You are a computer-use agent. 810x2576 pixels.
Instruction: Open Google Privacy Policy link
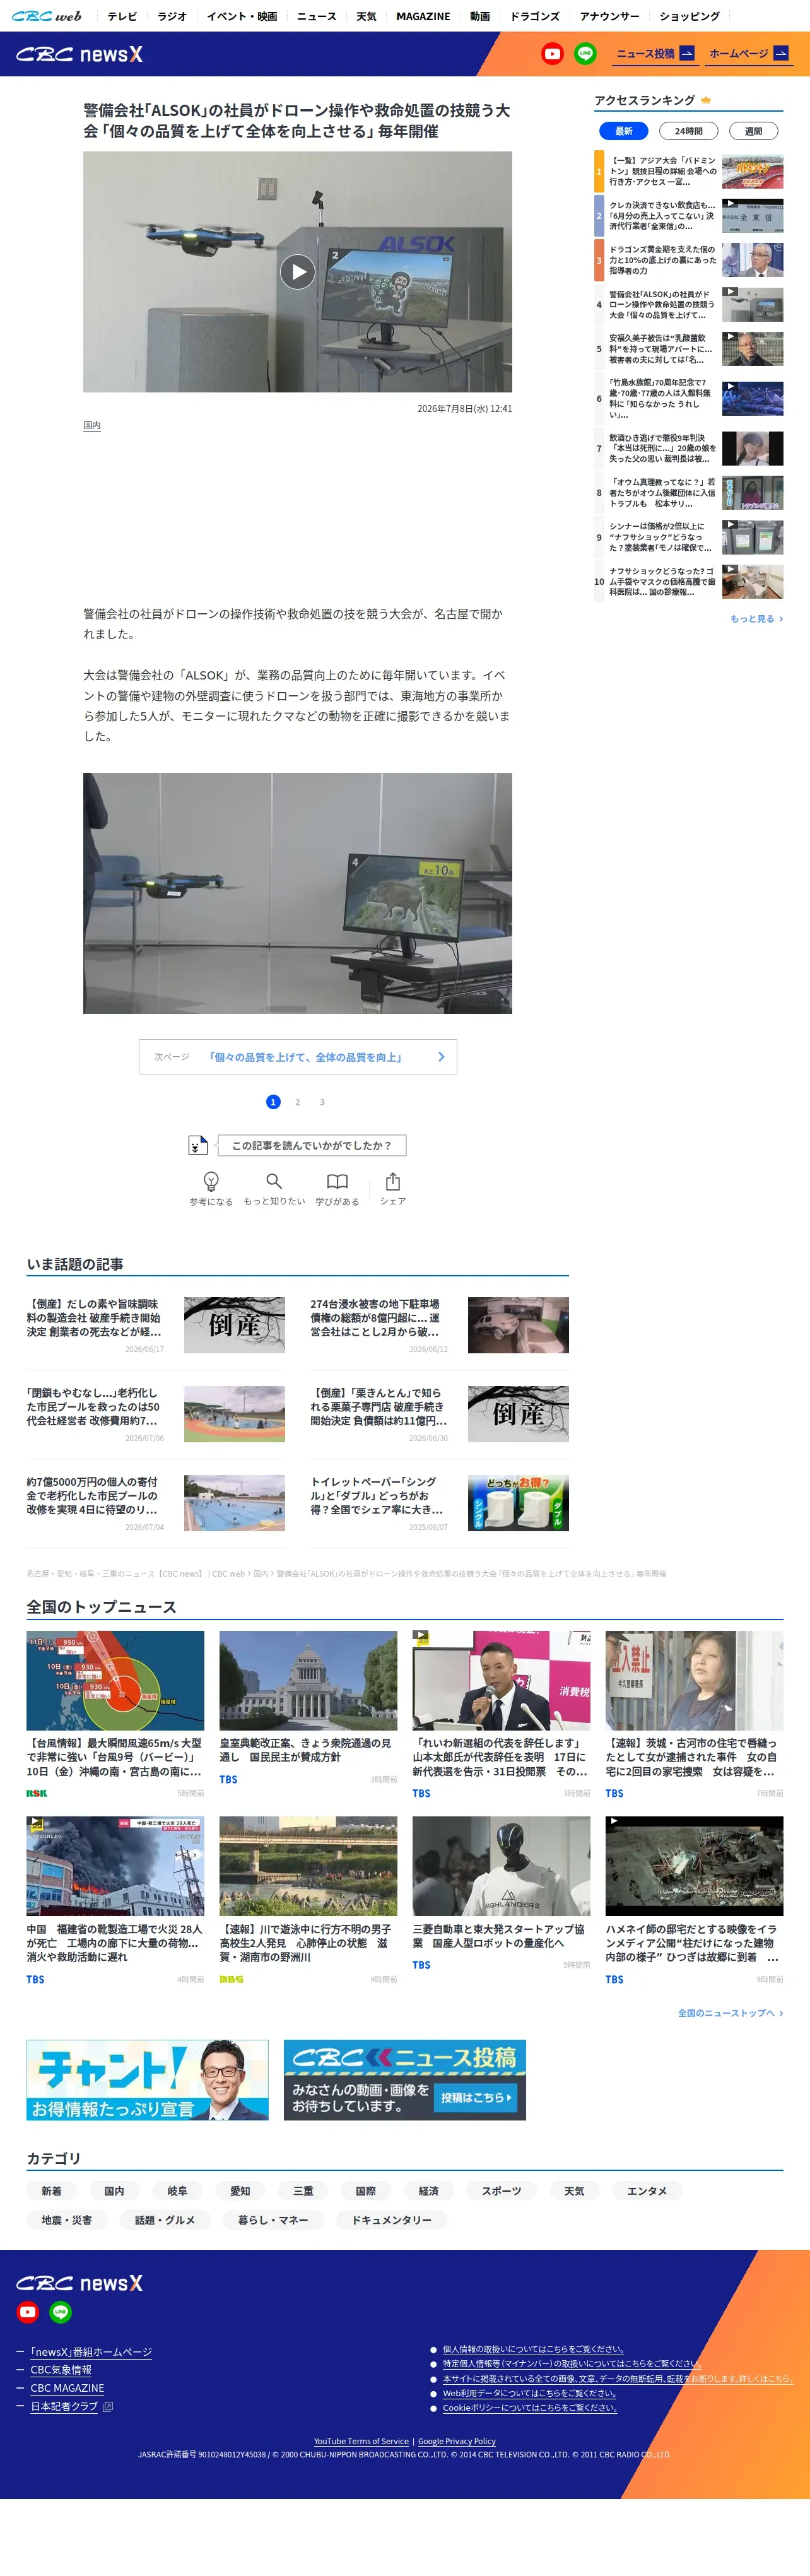tap(457, 2441)
